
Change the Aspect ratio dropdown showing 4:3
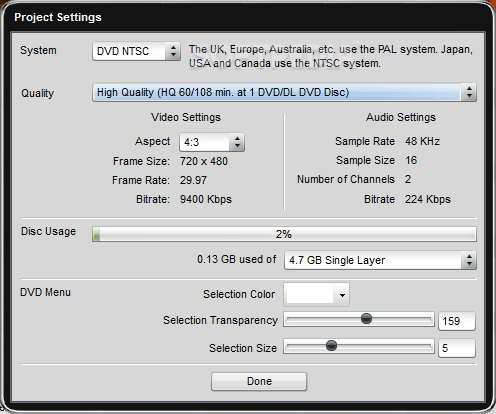(x=212, y=142)
